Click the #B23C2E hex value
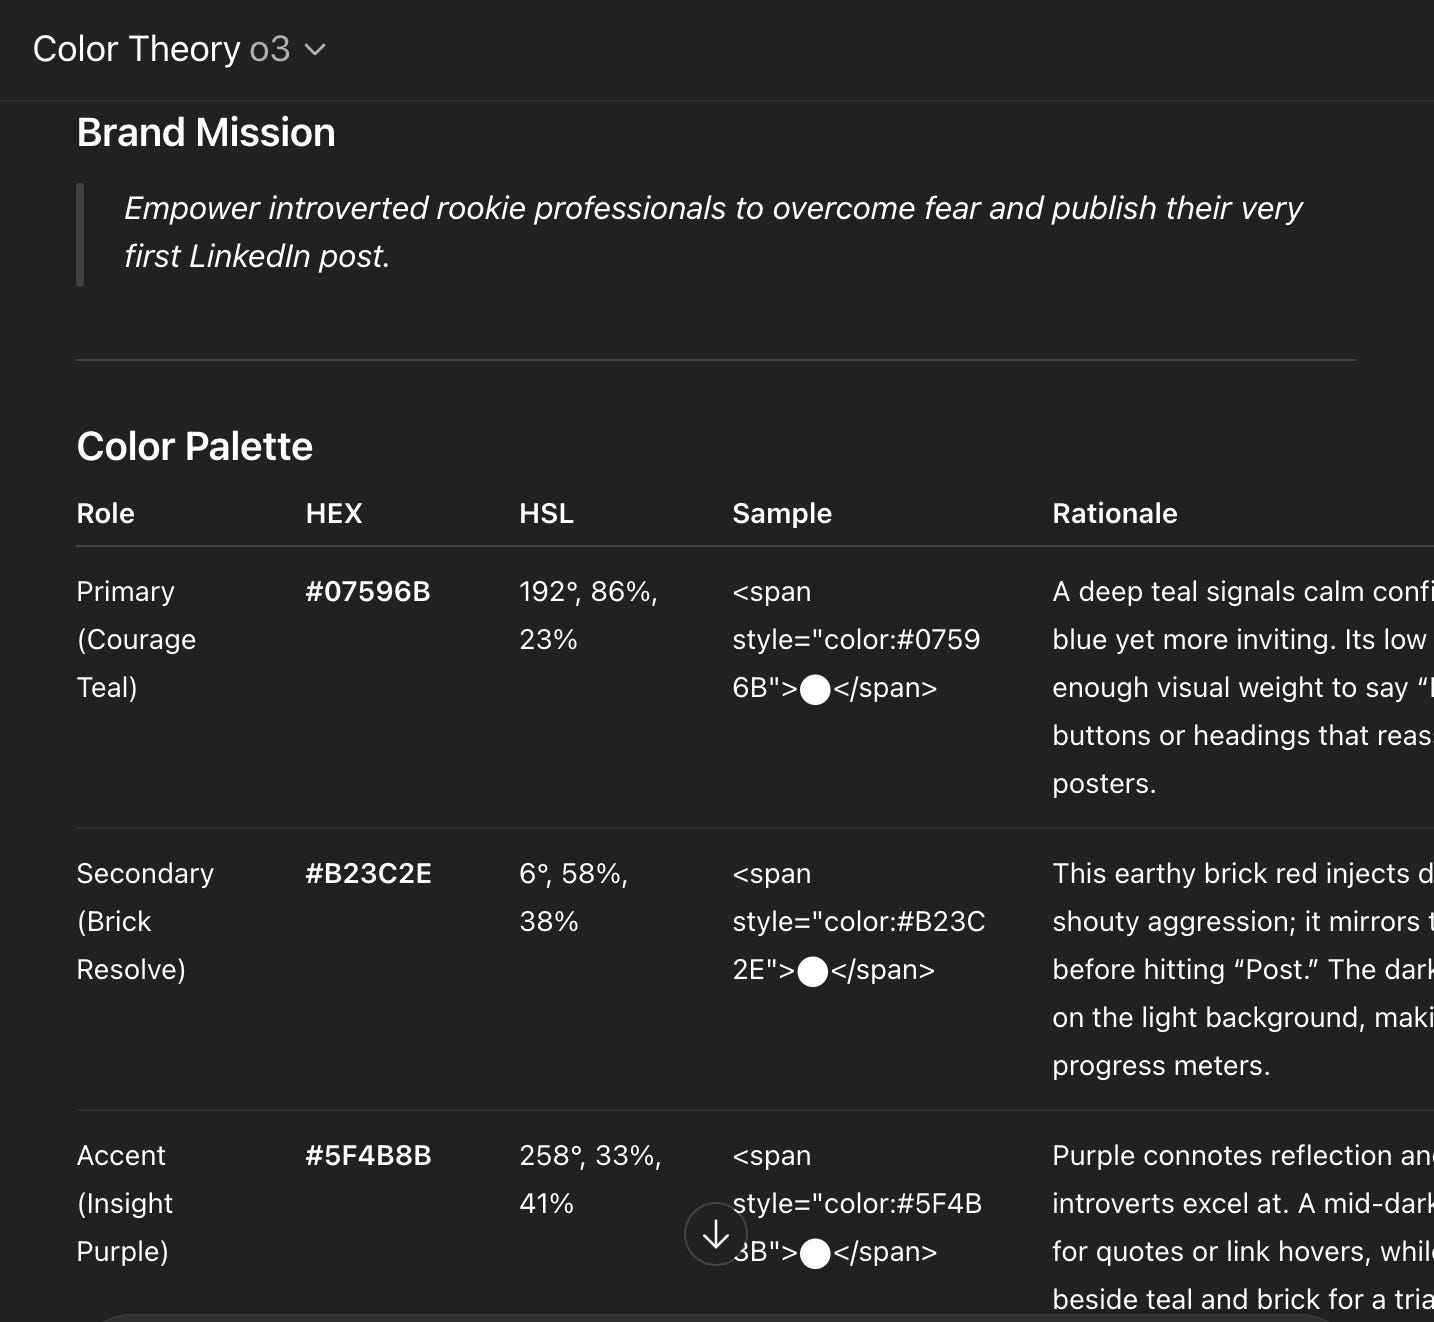This screenshot has width=1434, height=1322. (x=368, y=874)
